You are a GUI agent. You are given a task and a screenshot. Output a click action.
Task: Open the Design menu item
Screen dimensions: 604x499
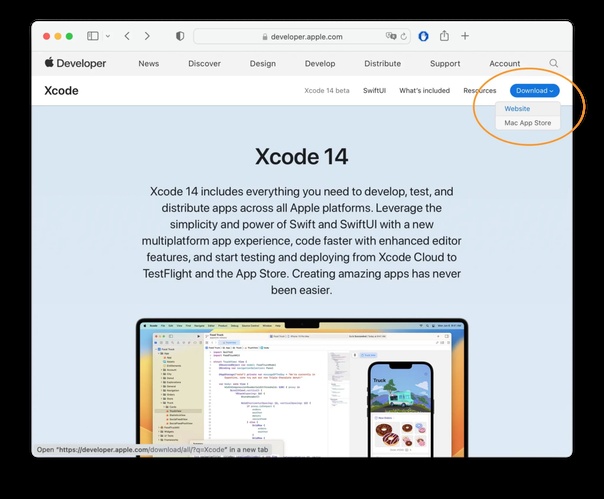click(x=263, y=64)
